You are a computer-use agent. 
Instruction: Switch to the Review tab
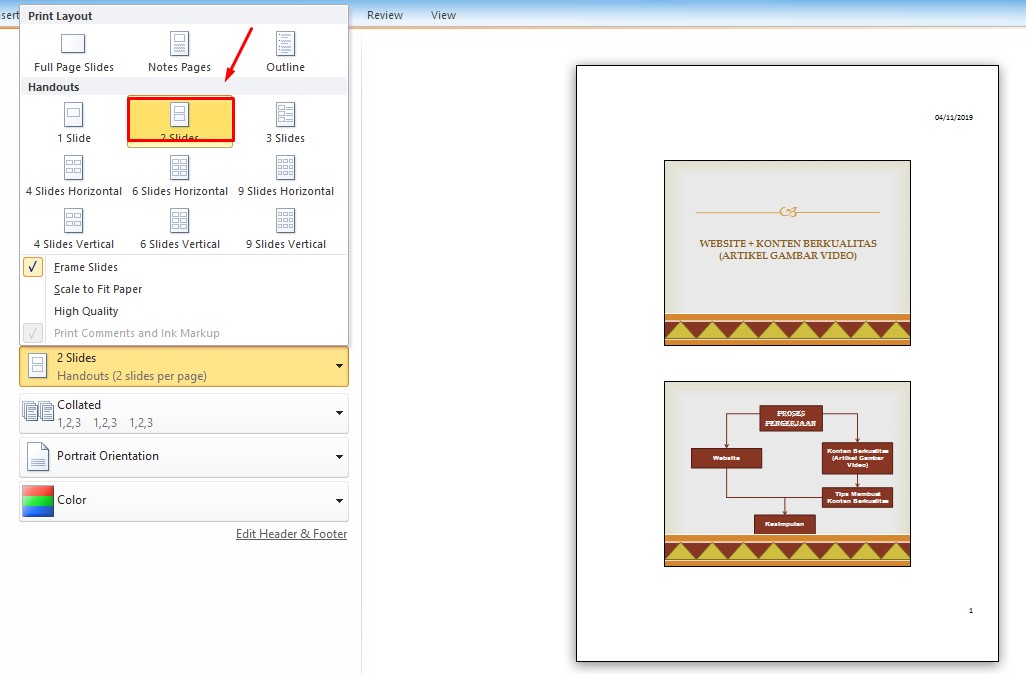pos(385,15)
